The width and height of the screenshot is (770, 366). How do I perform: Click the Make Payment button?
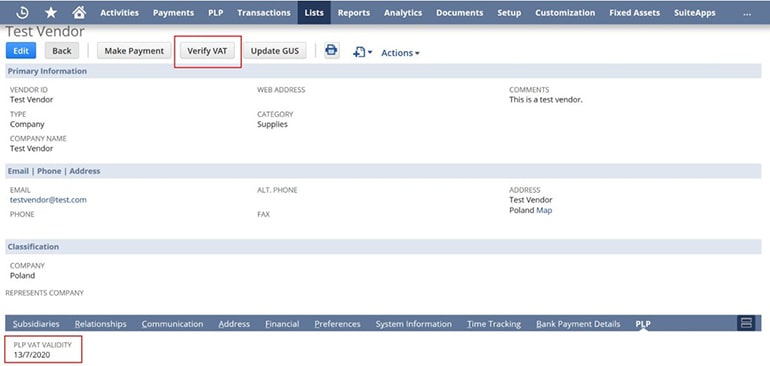coord(134,51)
